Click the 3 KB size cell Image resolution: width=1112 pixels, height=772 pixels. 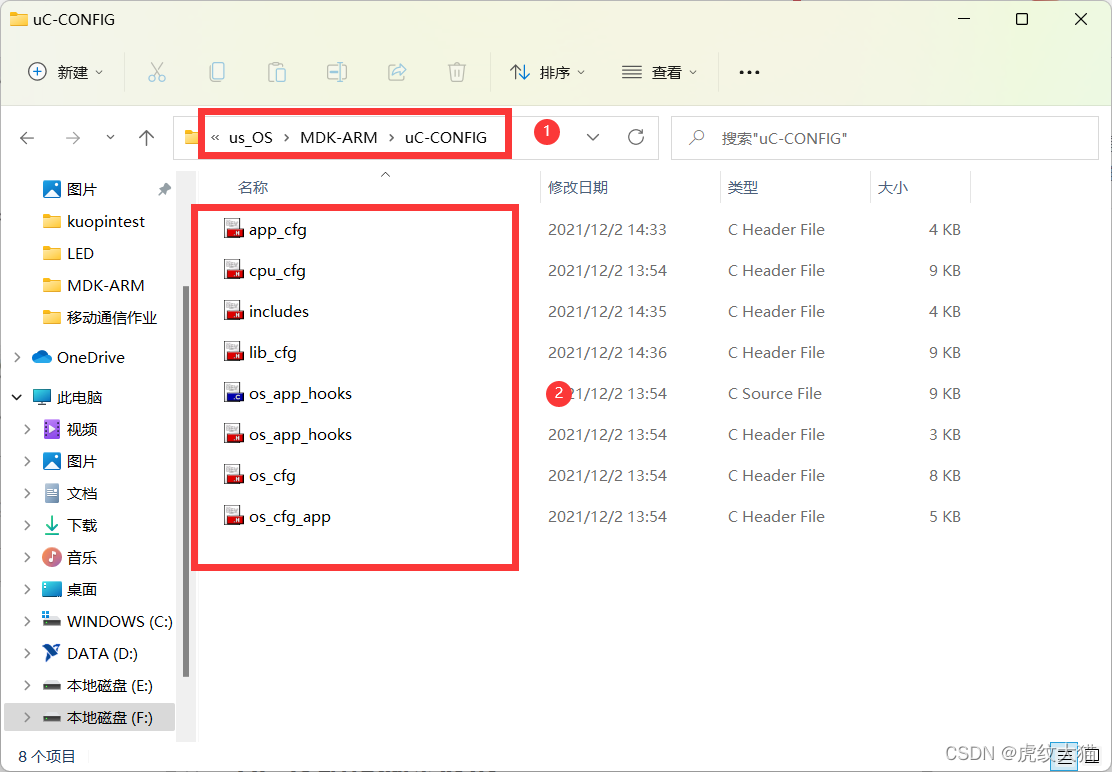tap(945, 435)
